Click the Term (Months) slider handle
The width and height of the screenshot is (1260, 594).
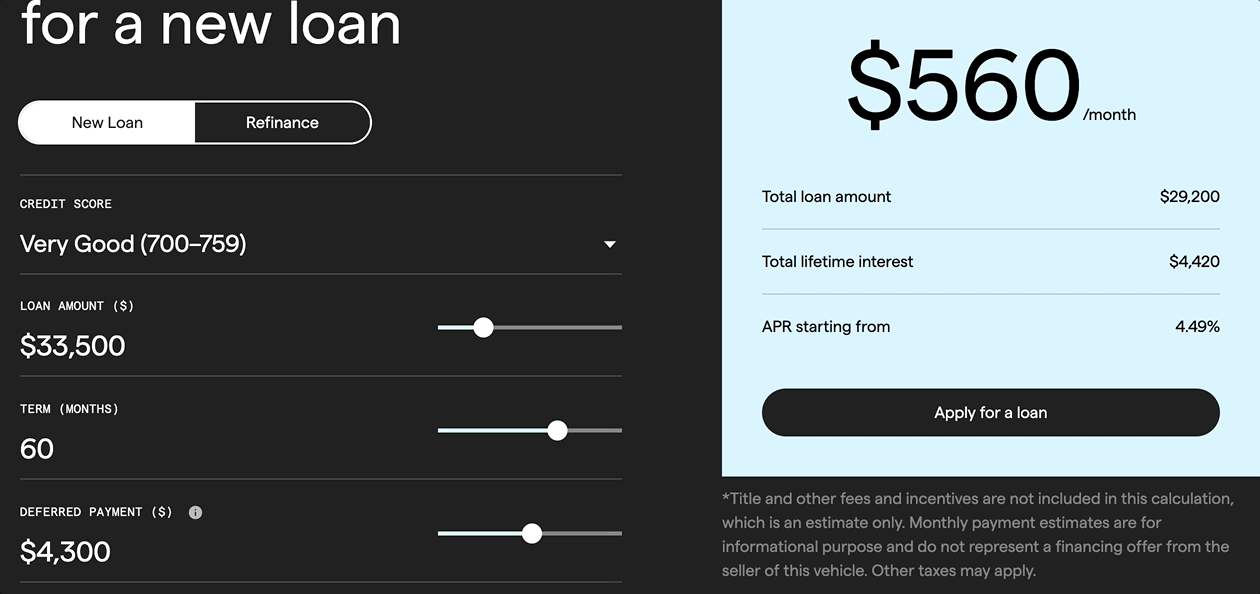click(557, 430)
